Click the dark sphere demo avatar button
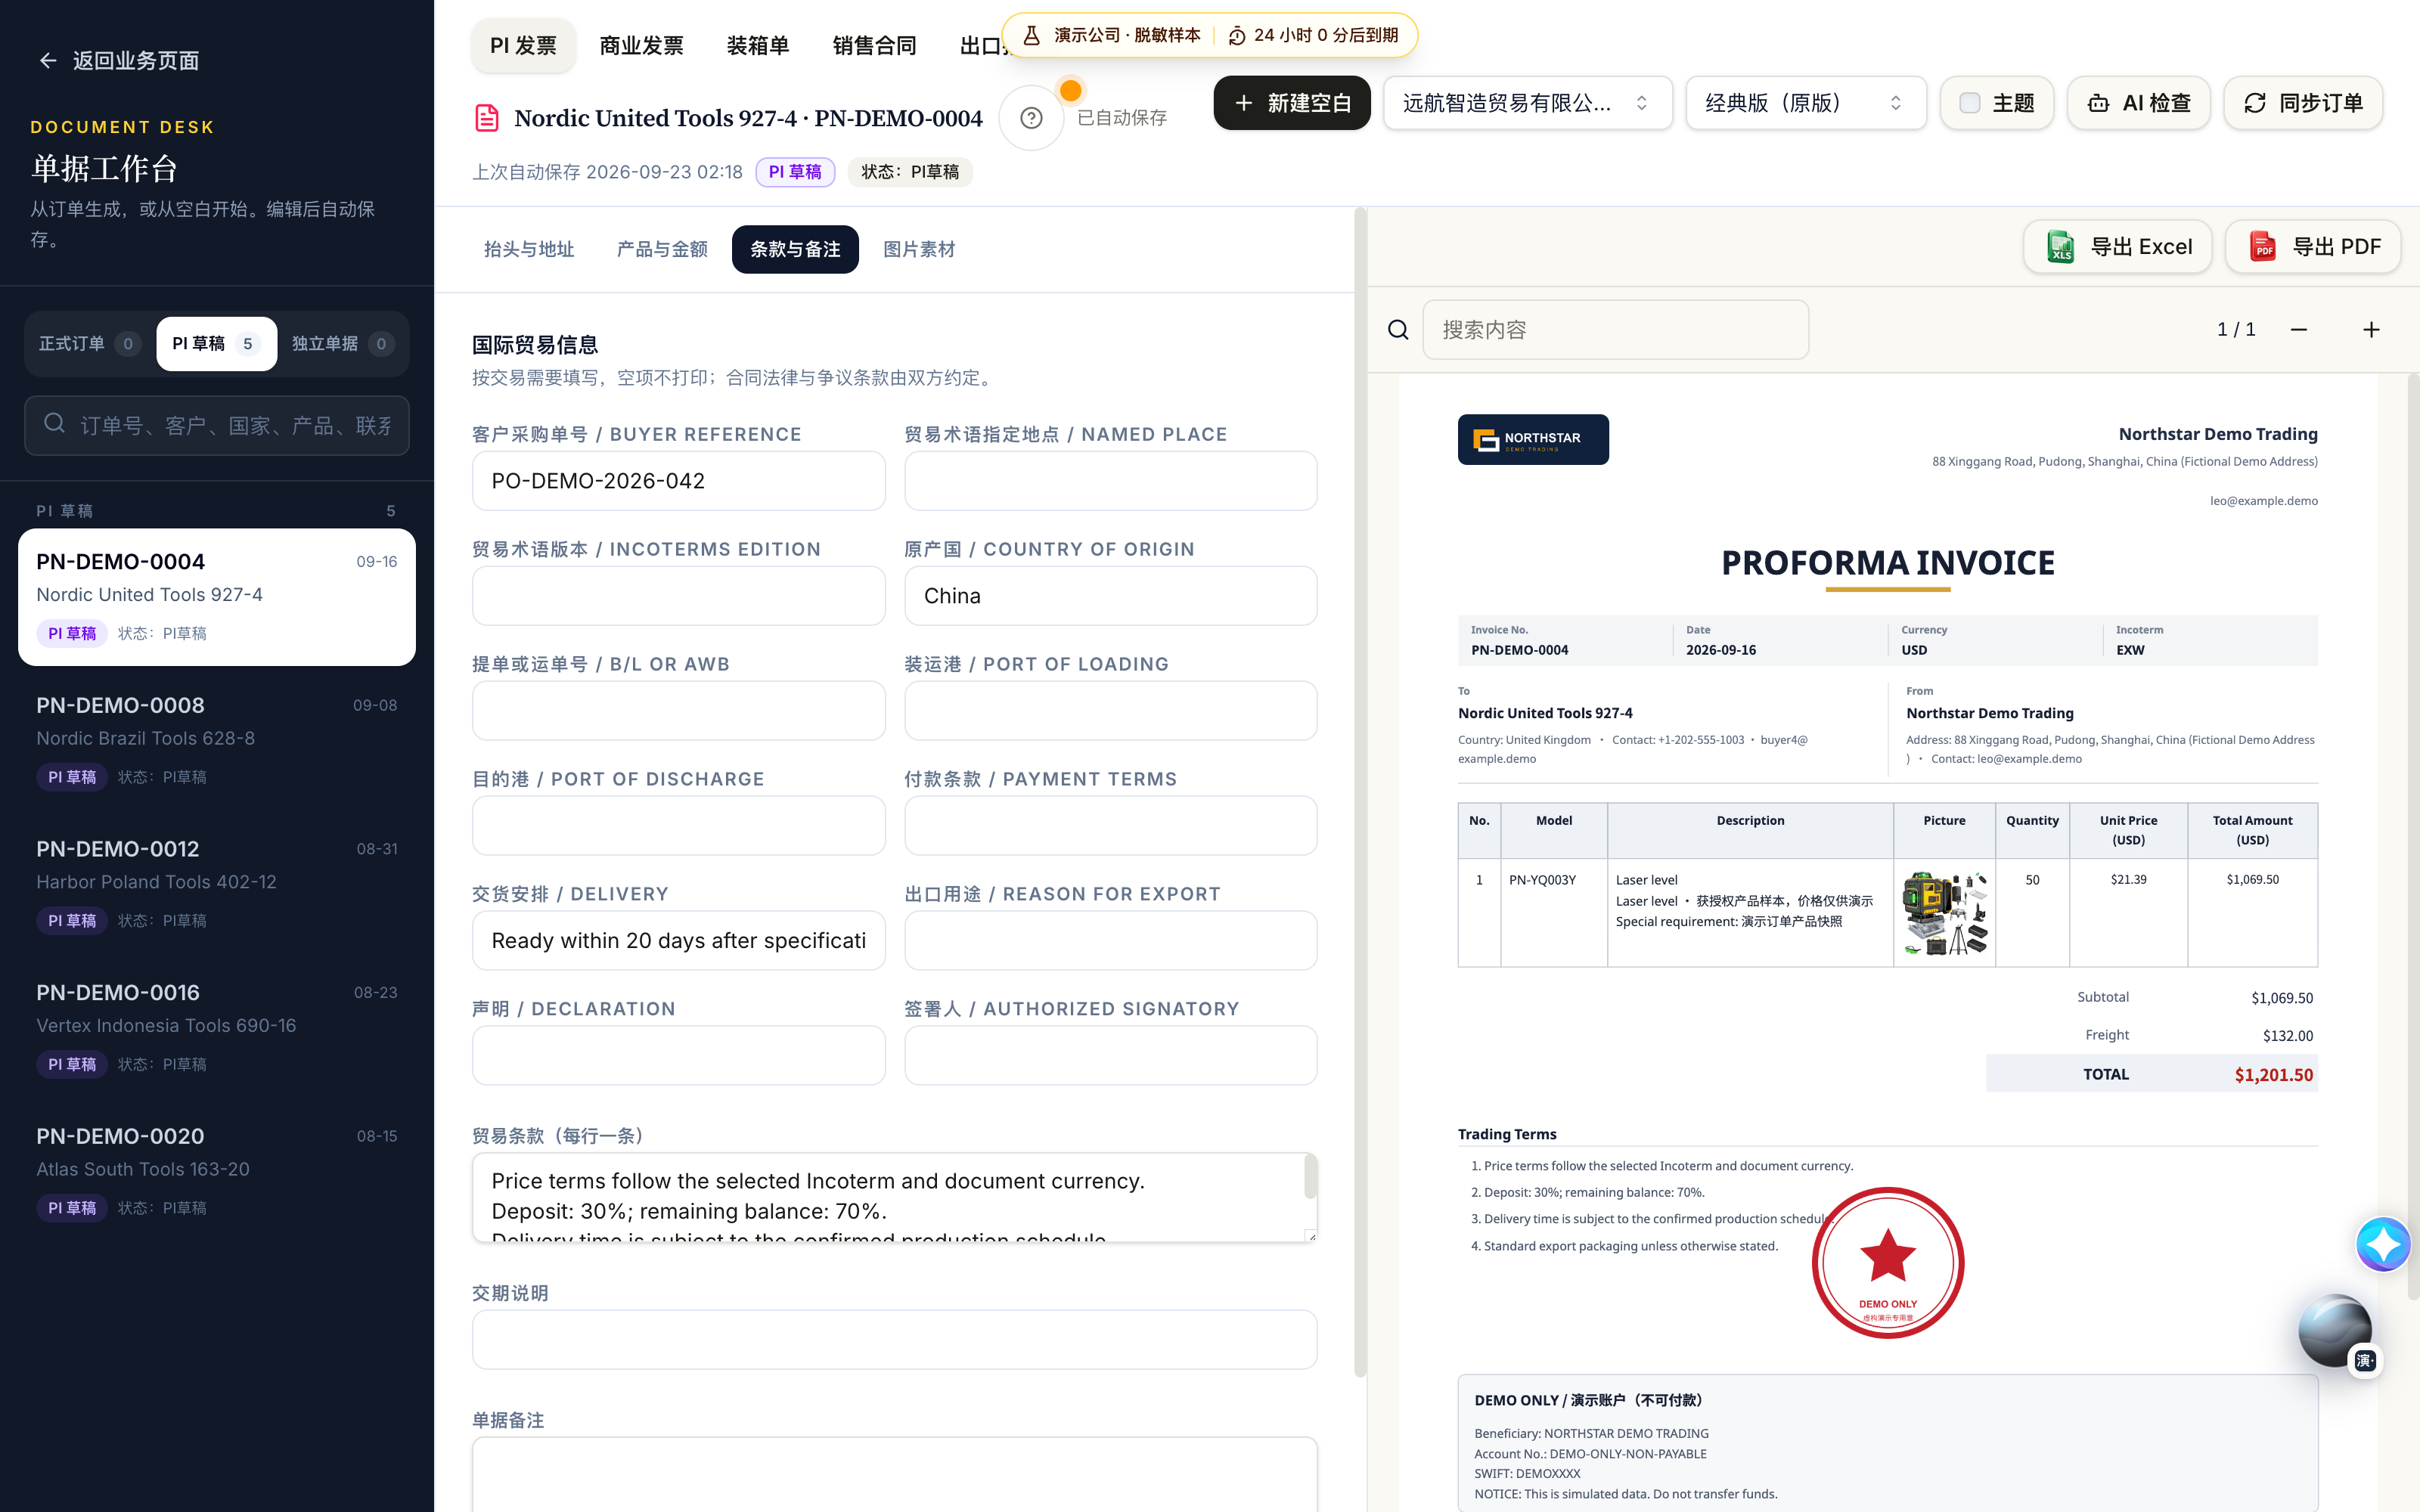This screenshot has width=2420, height=1512. [x=2335, y=1331]
